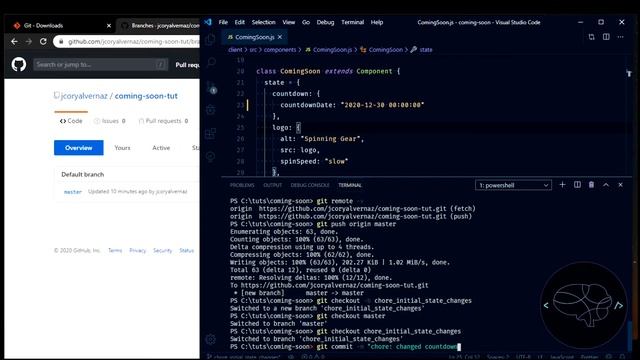Open the Extensions view in activity bar
Screen dimensions: 640x360
(211, 133)
